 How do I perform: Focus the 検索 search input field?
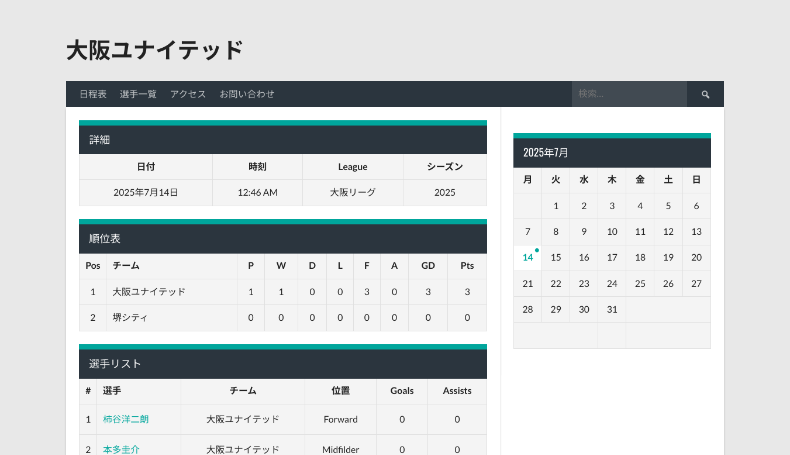pos(629,94)
